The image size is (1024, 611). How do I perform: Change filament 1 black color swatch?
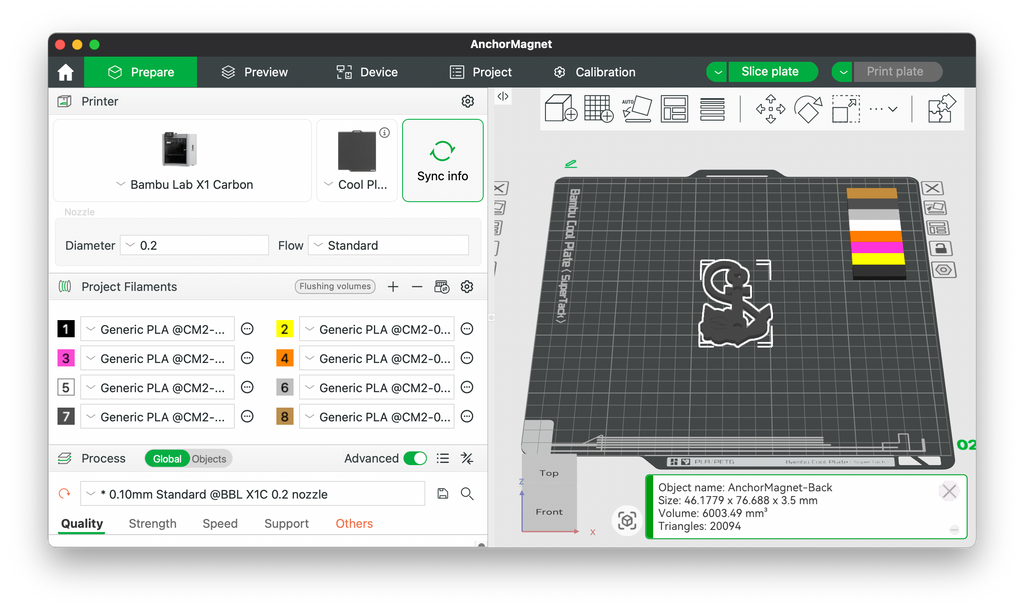[66, 329]
